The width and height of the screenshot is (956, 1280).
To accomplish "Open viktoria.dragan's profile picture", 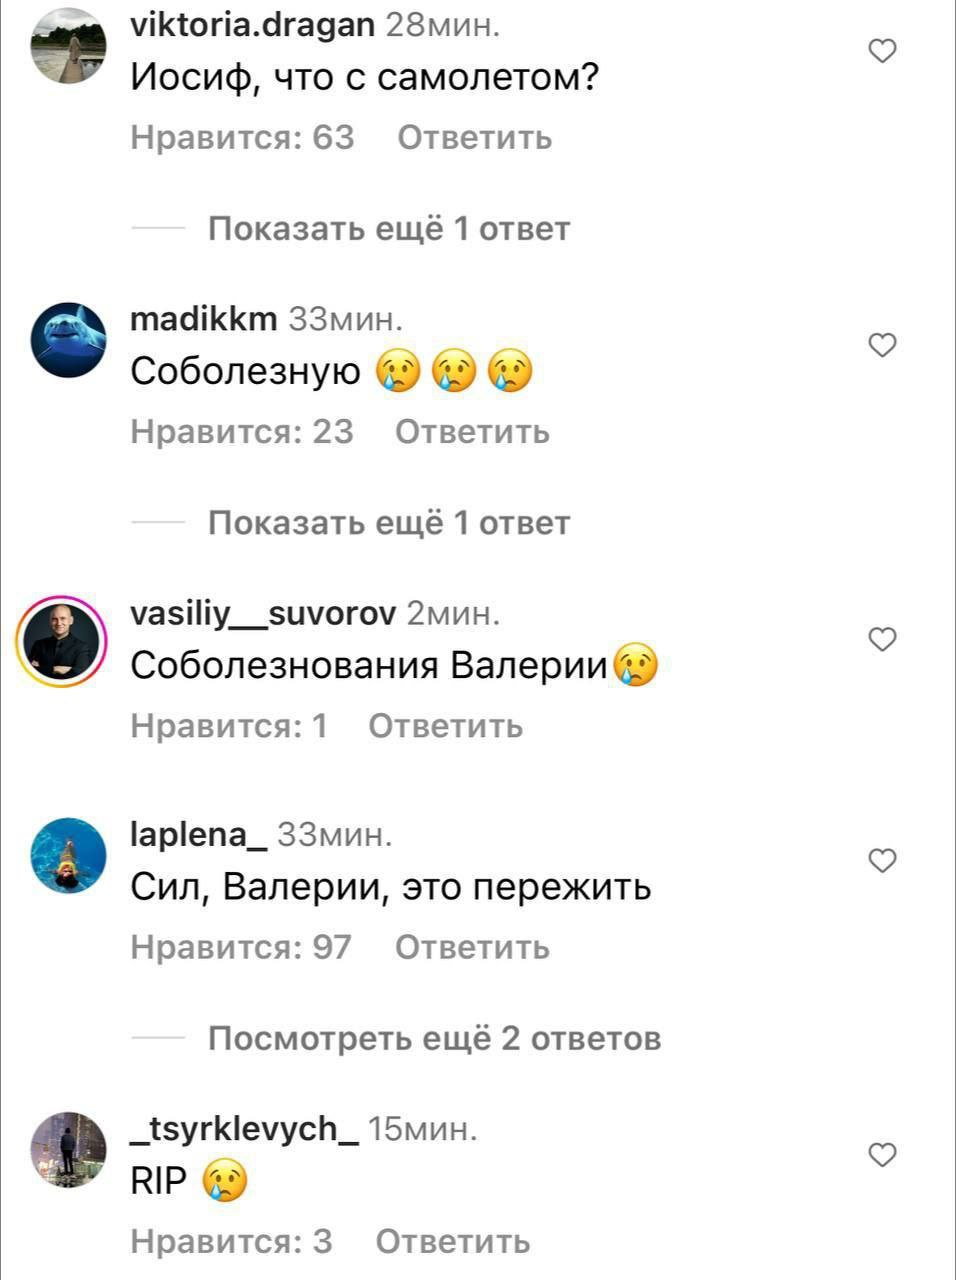I will [69, 45].
